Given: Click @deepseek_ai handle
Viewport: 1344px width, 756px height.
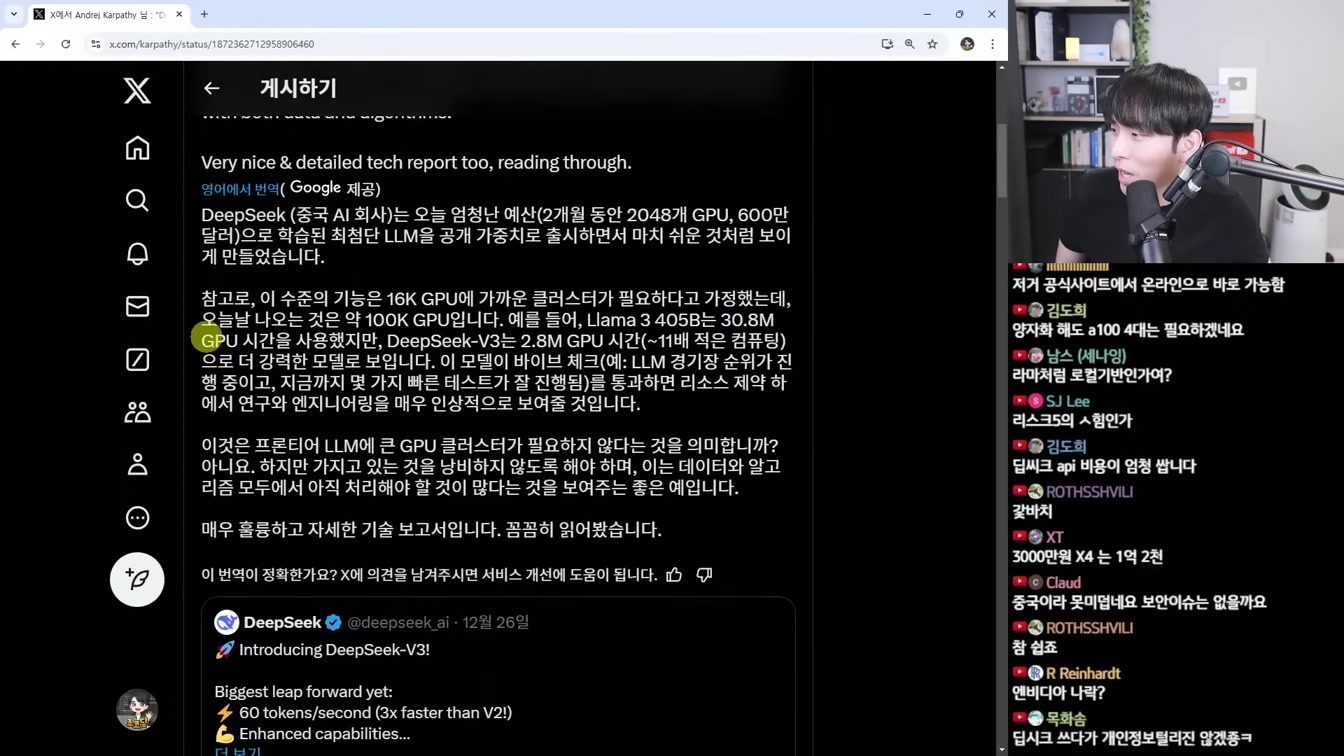Looking at the screenshot, I should 398,622.
